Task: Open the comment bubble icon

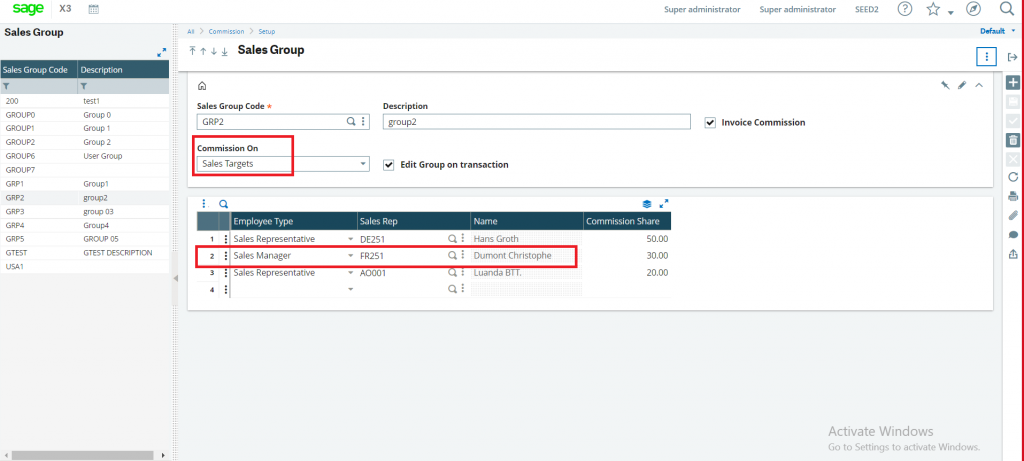Action: pyautogui.click(x=1013, y=234)
